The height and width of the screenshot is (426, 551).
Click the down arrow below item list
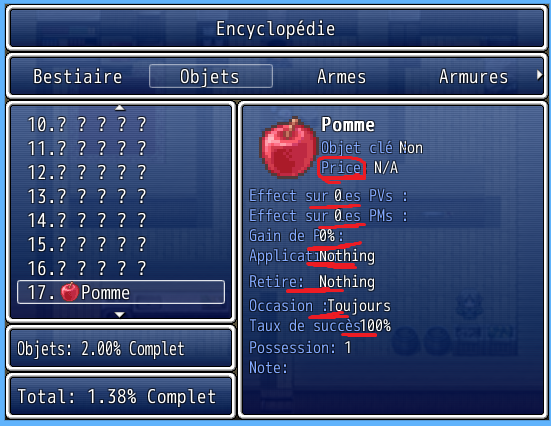tap(120, 315)
